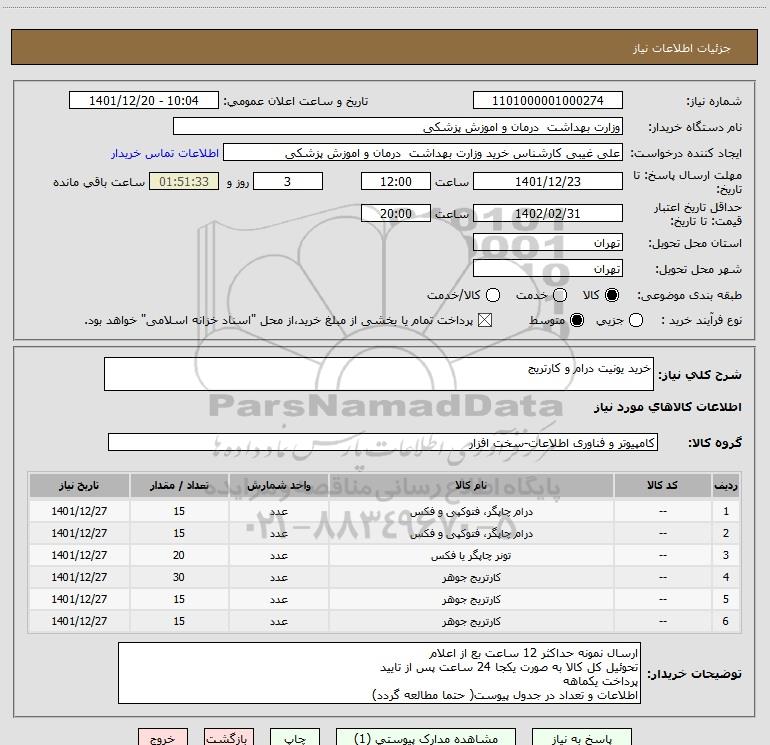The image size is (770, 745).
Task: Click the تاریخ نیاز column header
Action: [79, 485]
